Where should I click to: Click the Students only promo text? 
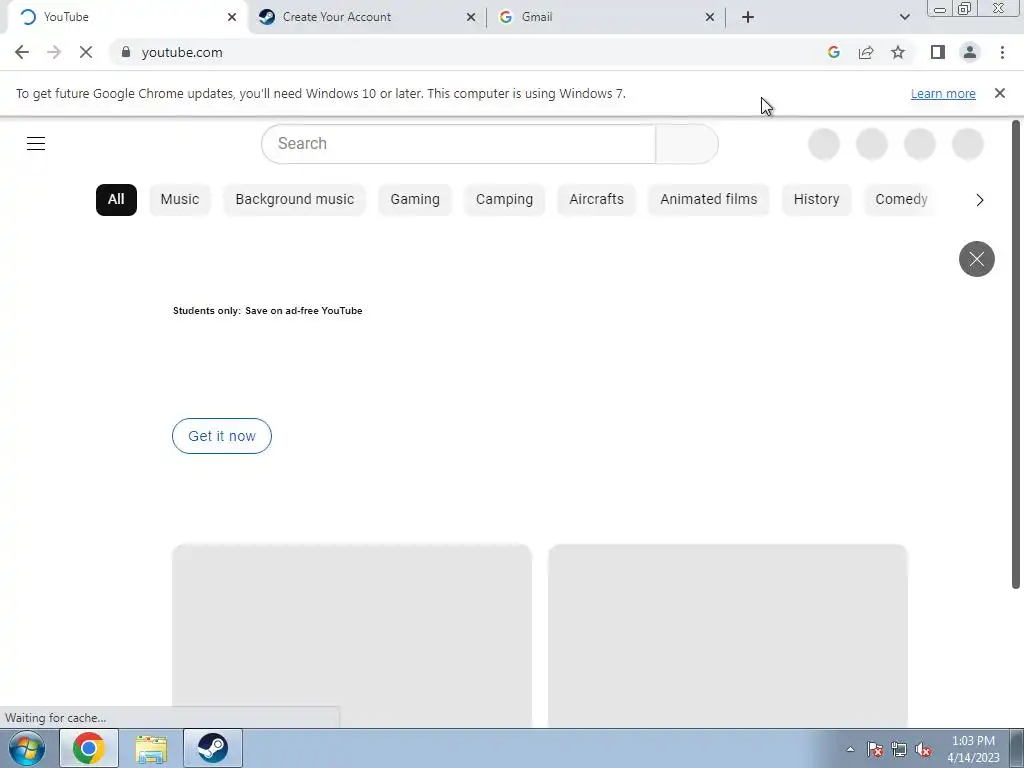pyautogui.click(x=268, y=311)
